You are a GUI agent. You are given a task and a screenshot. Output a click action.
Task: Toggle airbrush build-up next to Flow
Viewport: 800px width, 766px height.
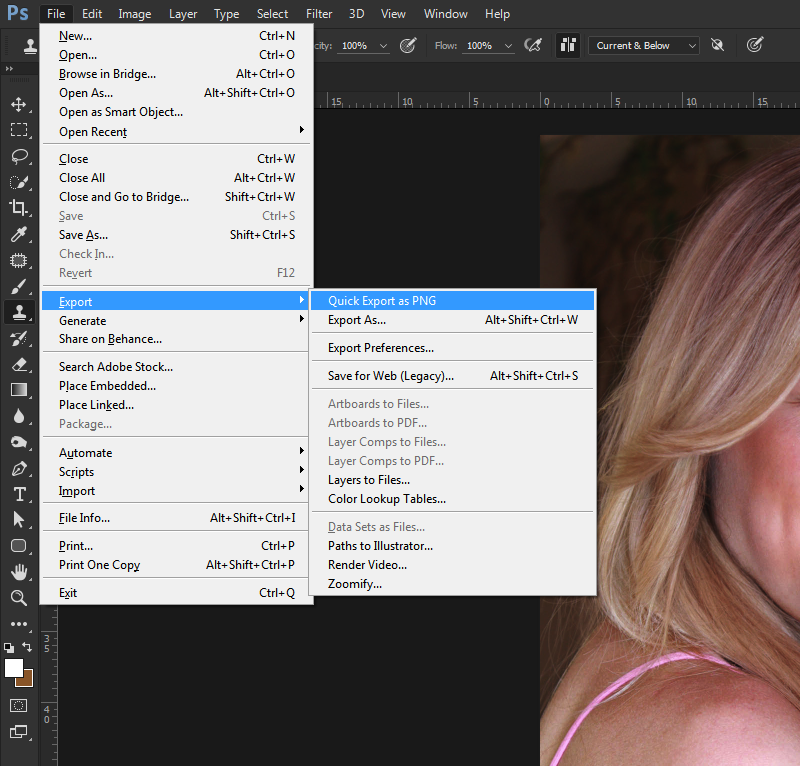coord(533,45)
